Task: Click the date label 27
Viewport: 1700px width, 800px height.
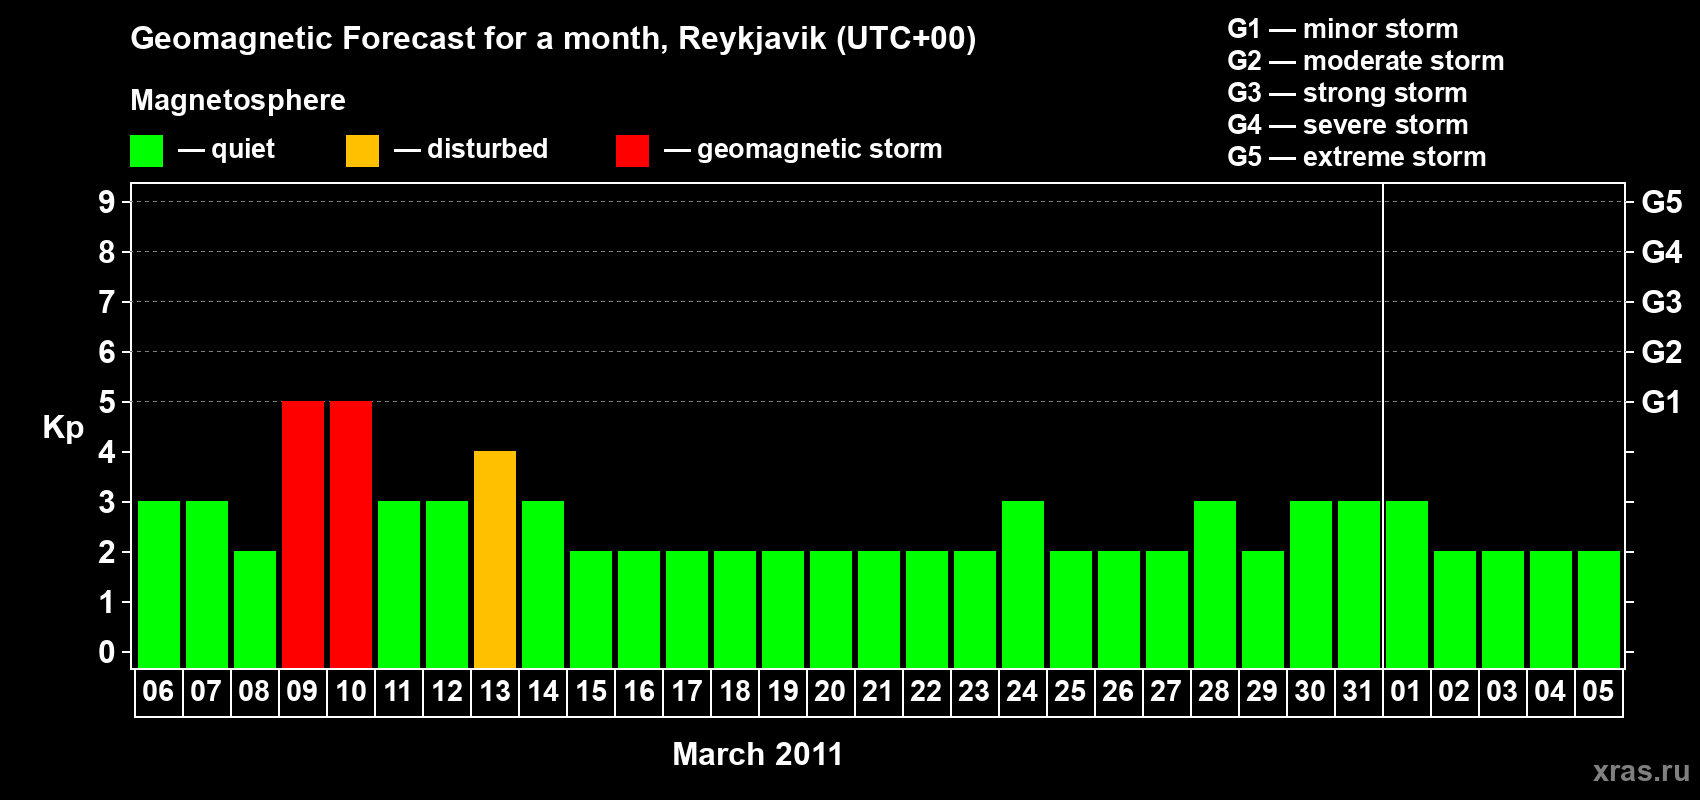Action: click(x=1166, y=692)
